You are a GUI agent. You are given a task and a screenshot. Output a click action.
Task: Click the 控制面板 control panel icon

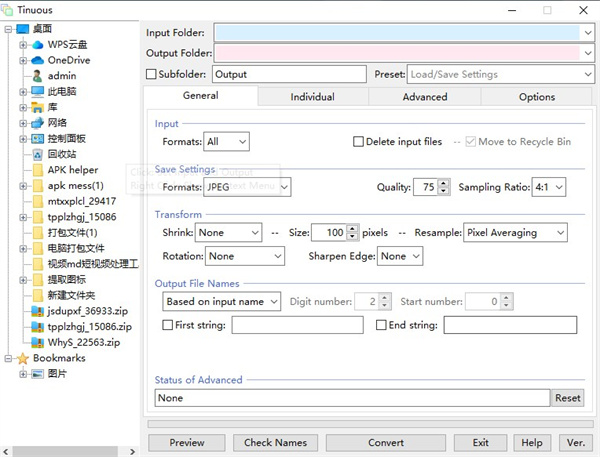(37, 138)
